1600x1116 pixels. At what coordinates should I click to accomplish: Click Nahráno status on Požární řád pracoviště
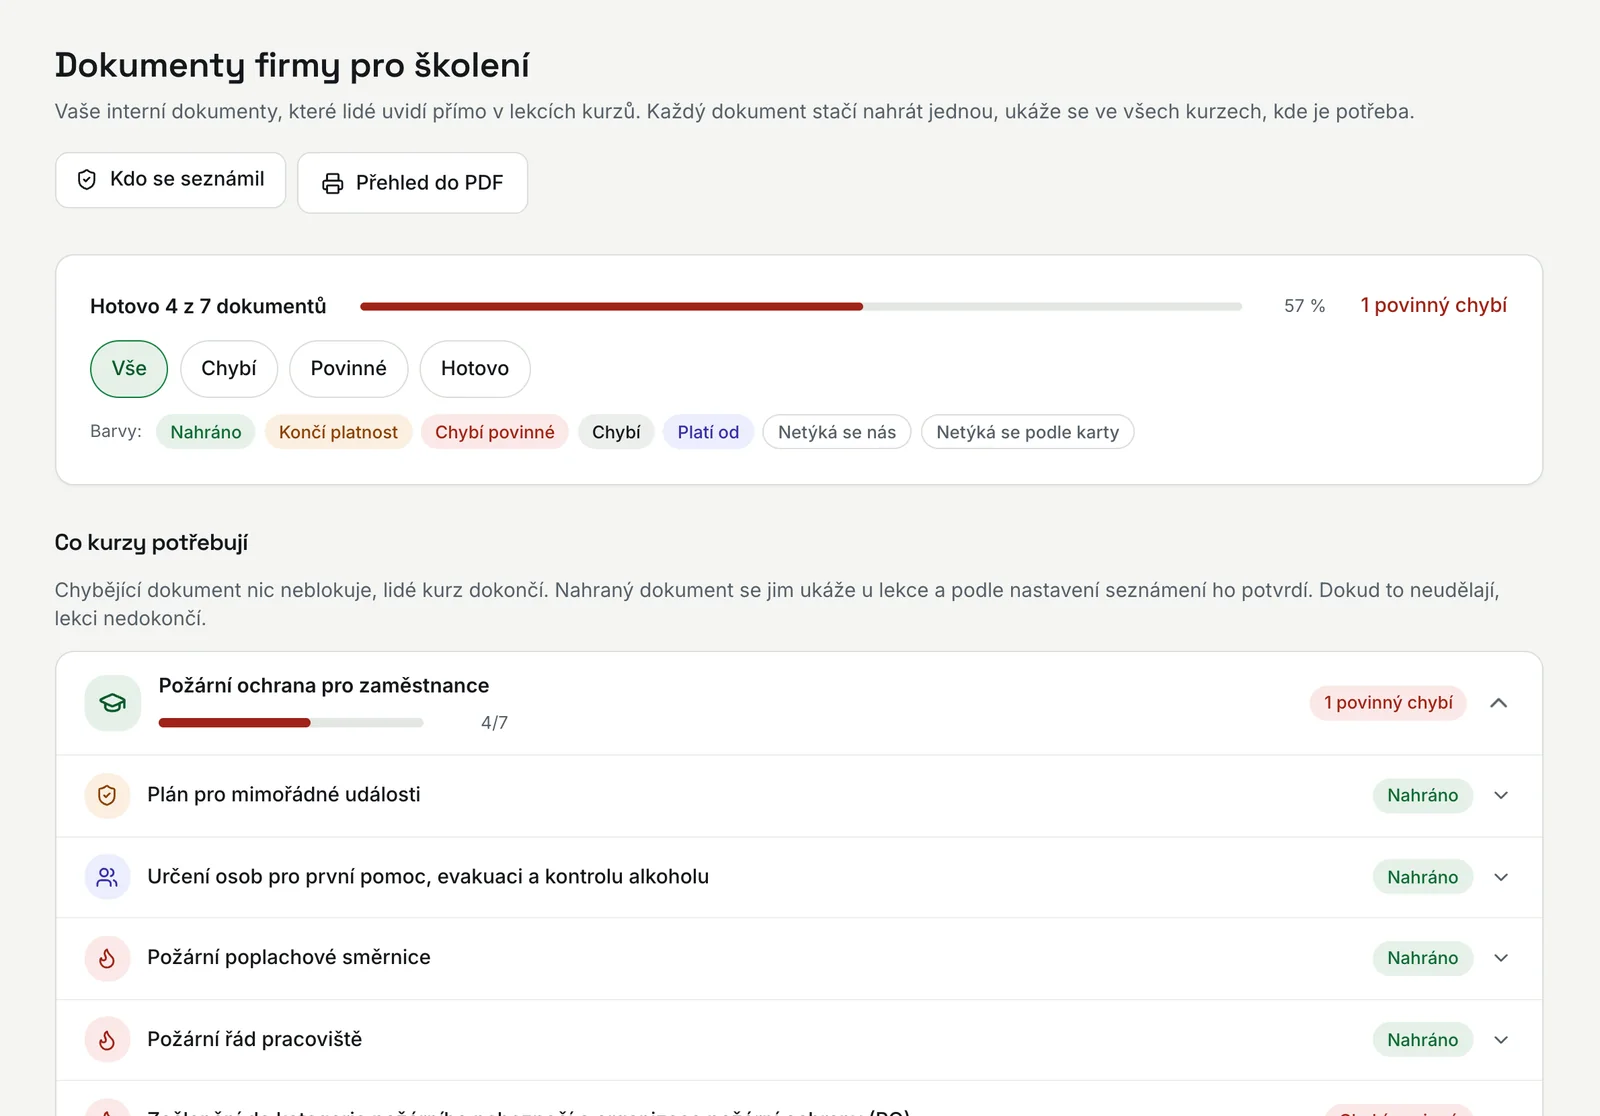(1423, 1040)
